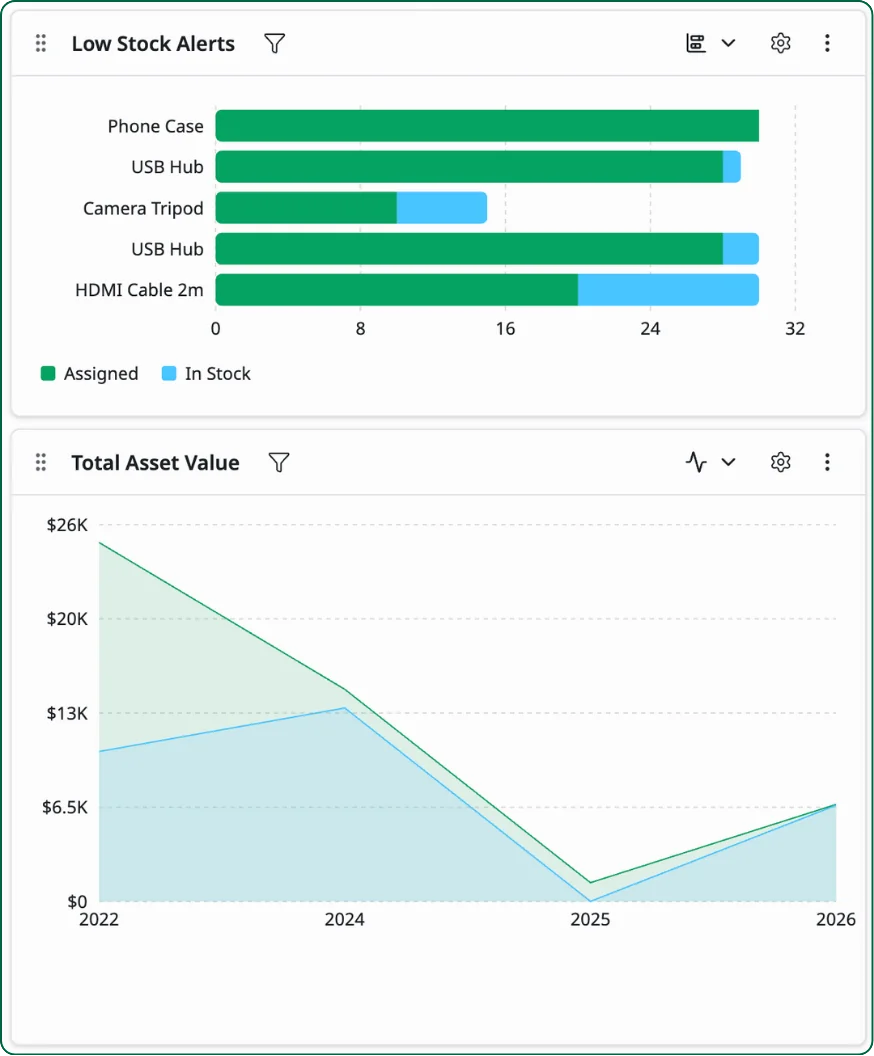Open more options menu for Low Stock Alerts

tap(827, 43)
